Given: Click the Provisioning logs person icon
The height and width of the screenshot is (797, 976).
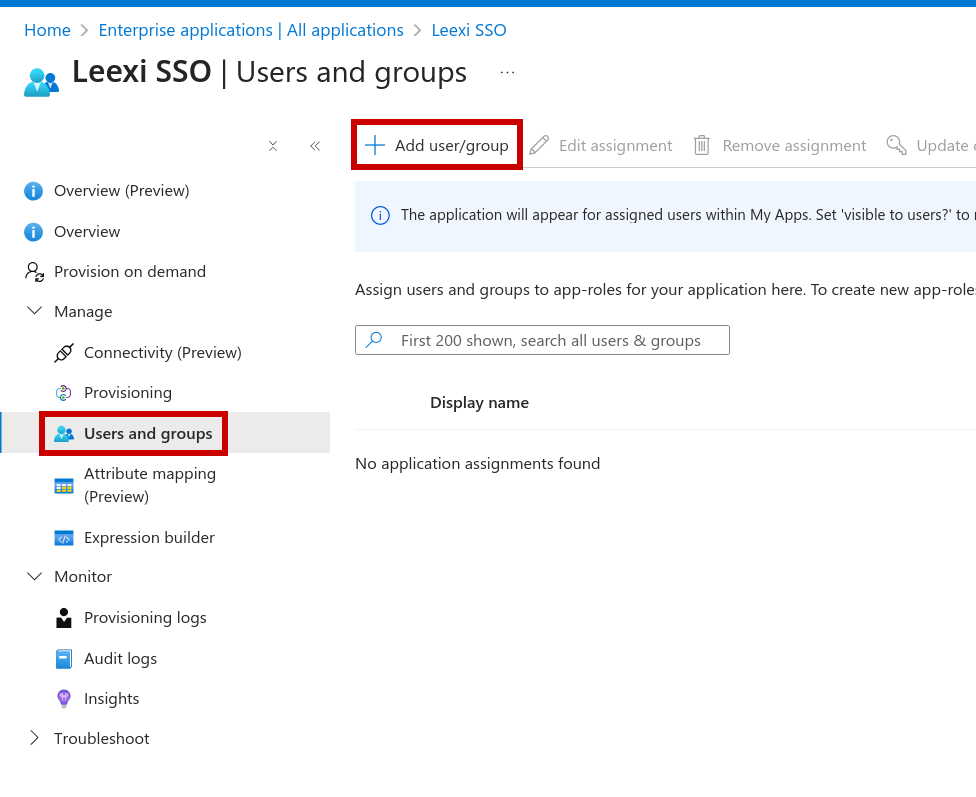Looking at the screenshot, I should [x=63, y=618].
